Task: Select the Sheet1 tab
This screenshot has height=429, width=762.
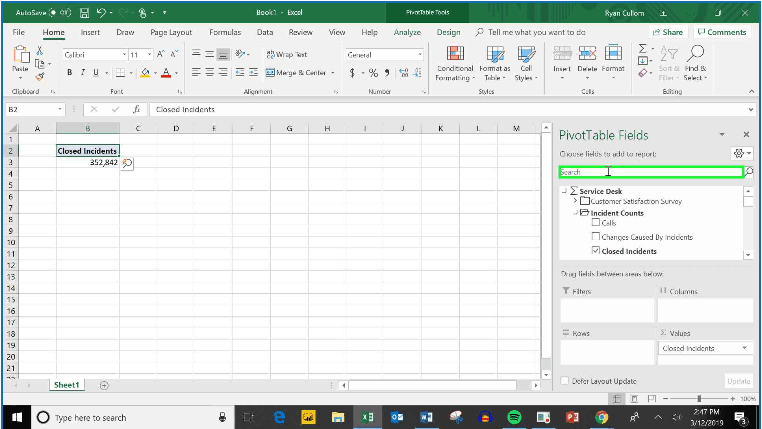Action: click(x=67, y=385)
